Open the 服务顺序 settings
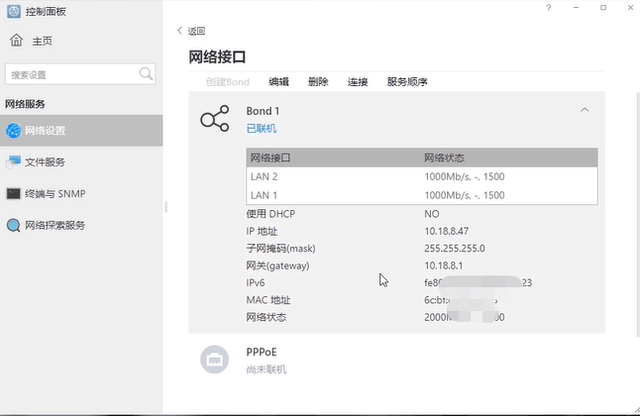The height and width of the screenshot is (416, 640). point(407,82)
